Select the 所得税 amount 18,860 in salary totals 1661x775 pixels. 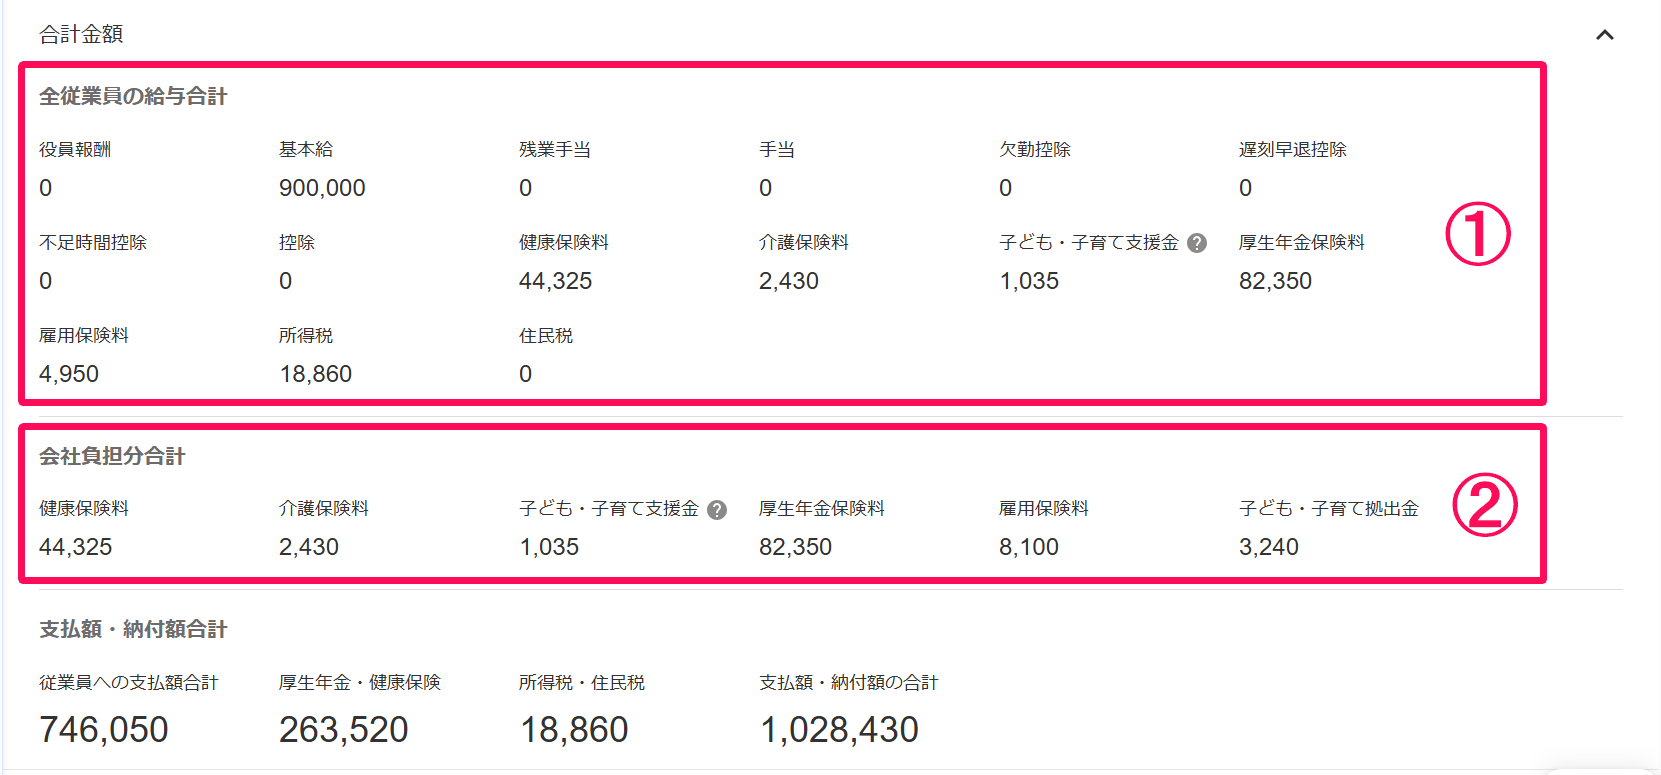316,374
